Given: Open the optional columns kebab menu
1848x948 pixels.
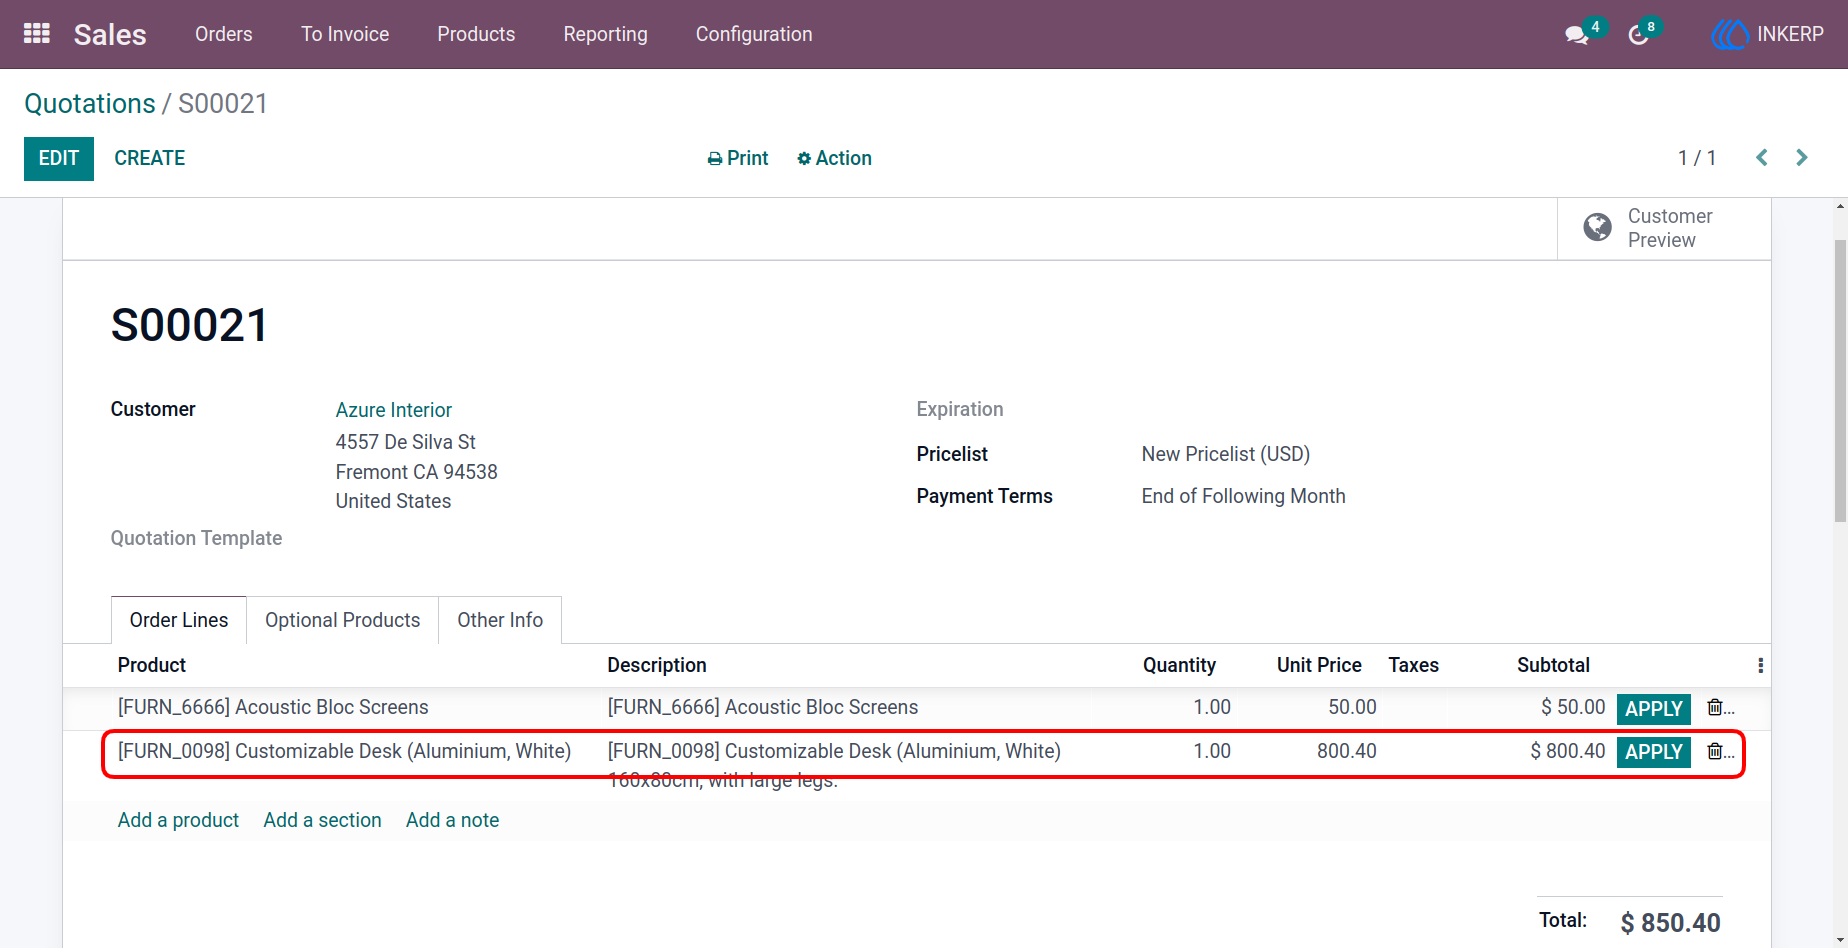Looking at the screenshot, I should [x=1760, y=666].
